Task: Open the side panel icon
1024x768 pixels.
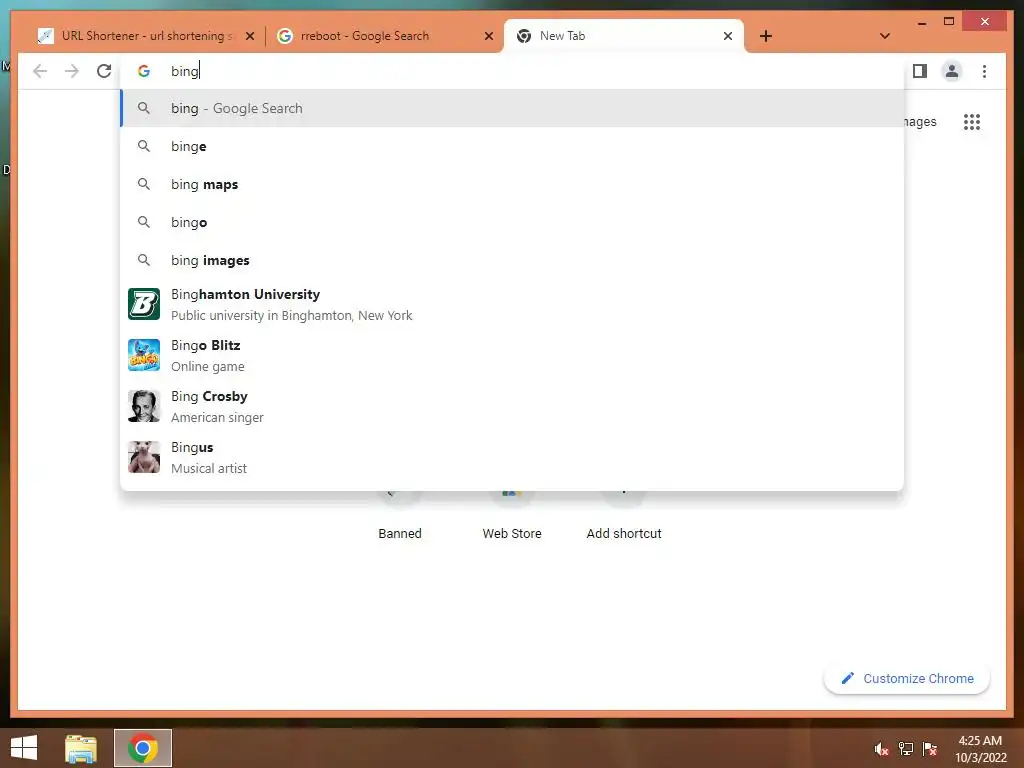Action: (x=920, y=71)
